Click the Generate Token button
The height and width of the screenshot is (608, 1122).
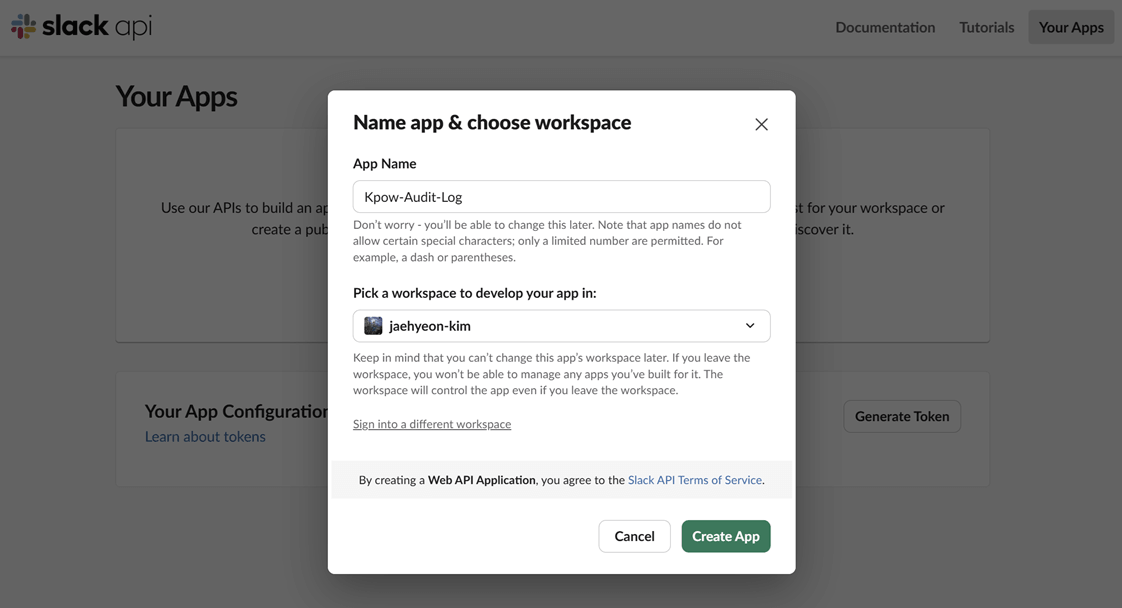coord(902,416)
